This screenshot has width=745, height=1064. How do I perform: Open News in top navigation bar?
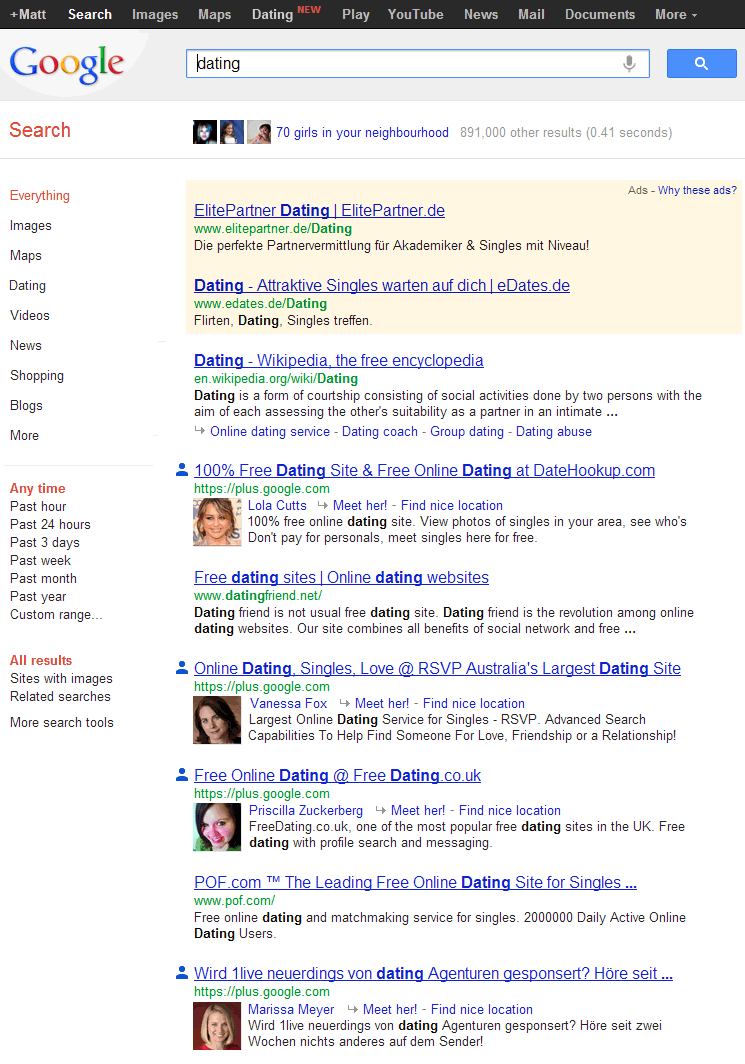point(481,14)
